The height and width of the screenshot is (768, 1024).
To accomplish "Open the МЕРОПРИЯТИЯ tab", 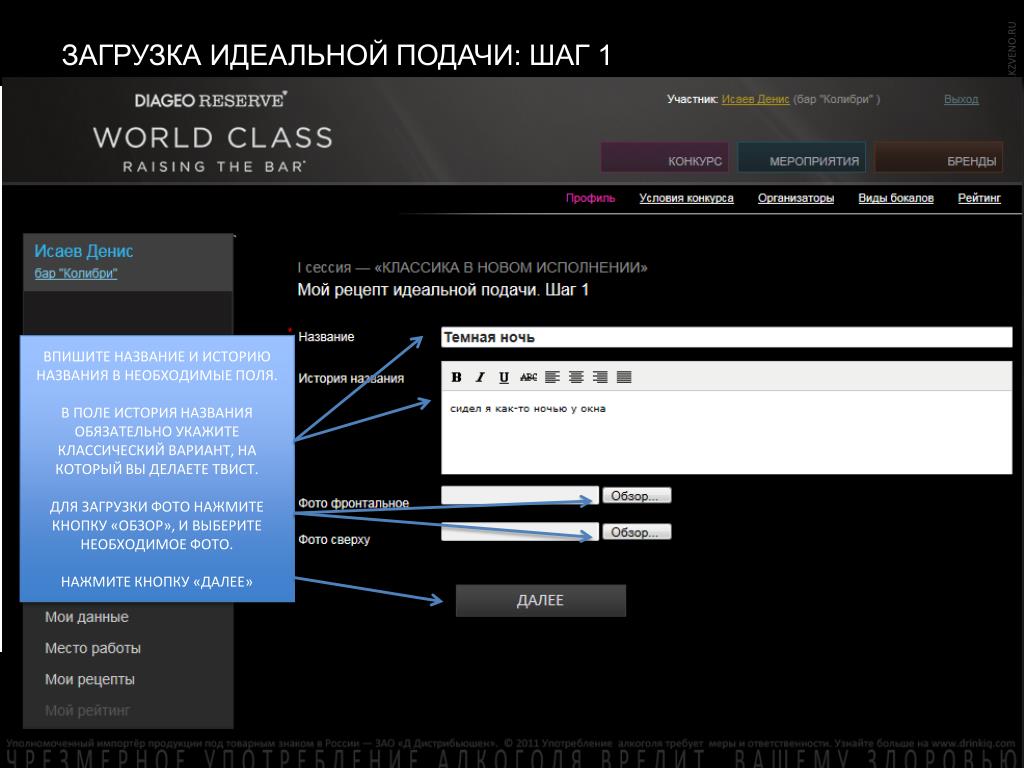I will [x=802, y=157].
